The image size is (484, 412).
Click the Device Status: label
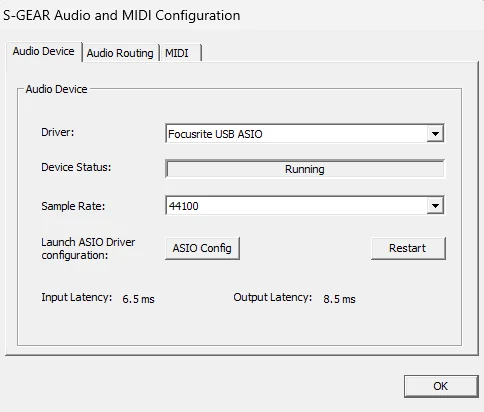(x=76, y=167)
